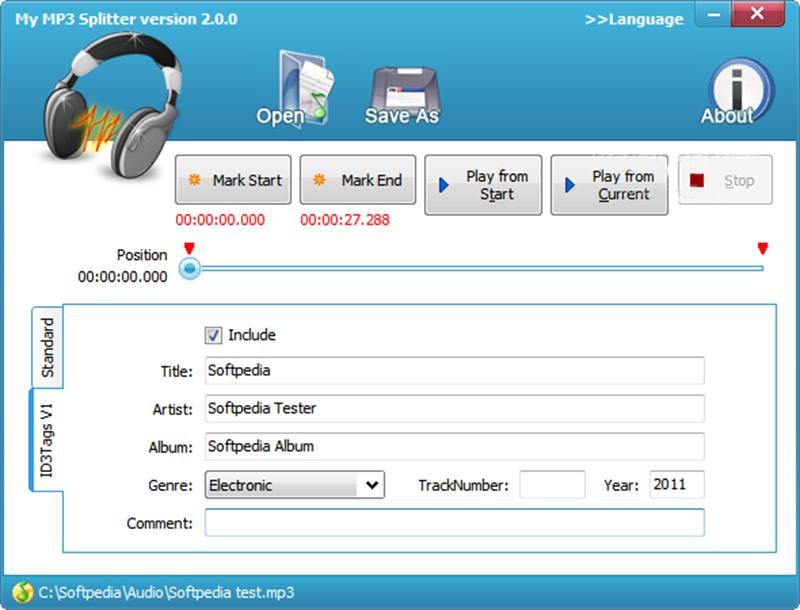This screenshot has width=800, height=610.
Task: Click the empty Comment field
Action: (455, 522)
